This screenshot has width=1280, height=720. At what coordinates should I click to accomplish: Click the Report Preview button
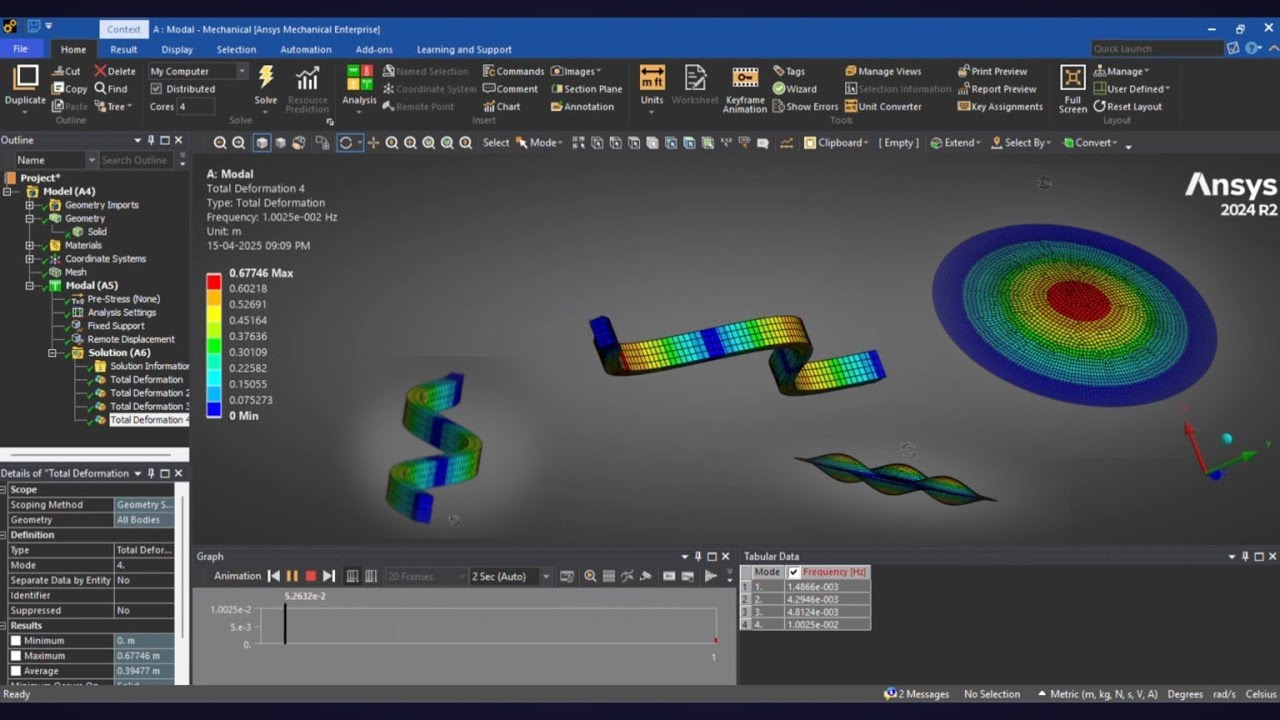click(997, 89)
